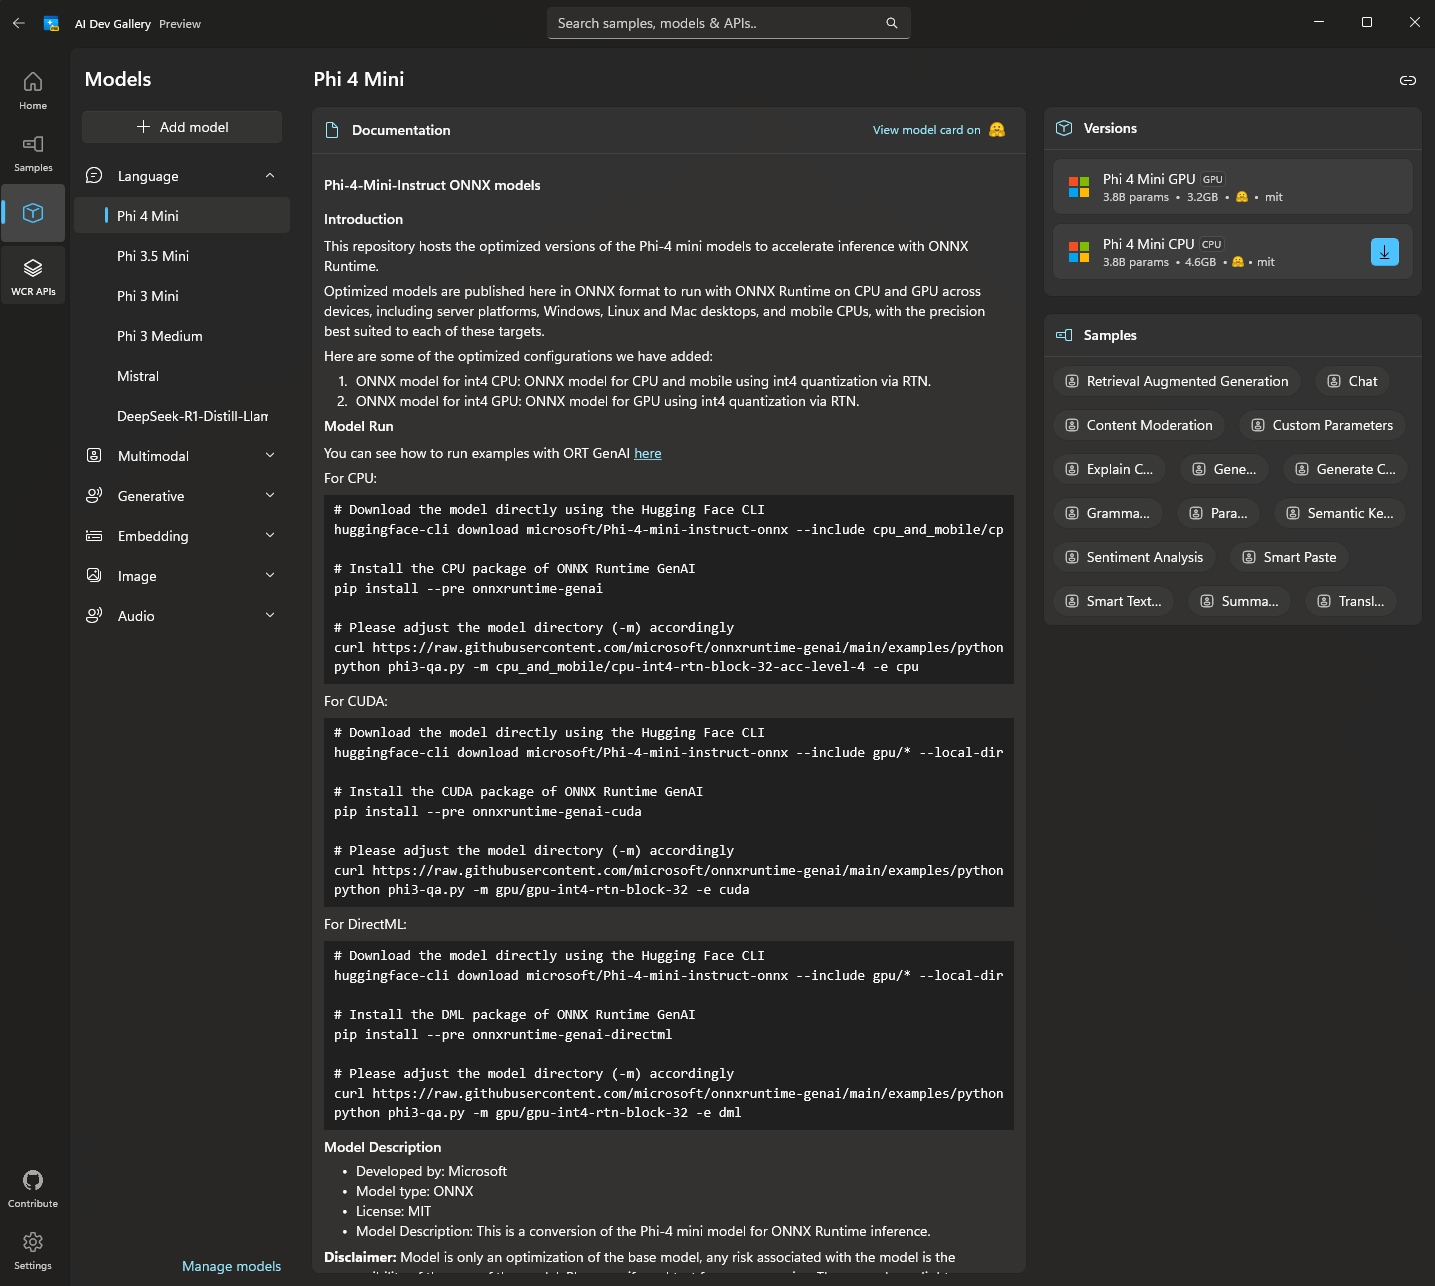Download the Phi 4 Mini CPU model
This screenshot has height=1286, width=1435.
[x=1384, y=252]
